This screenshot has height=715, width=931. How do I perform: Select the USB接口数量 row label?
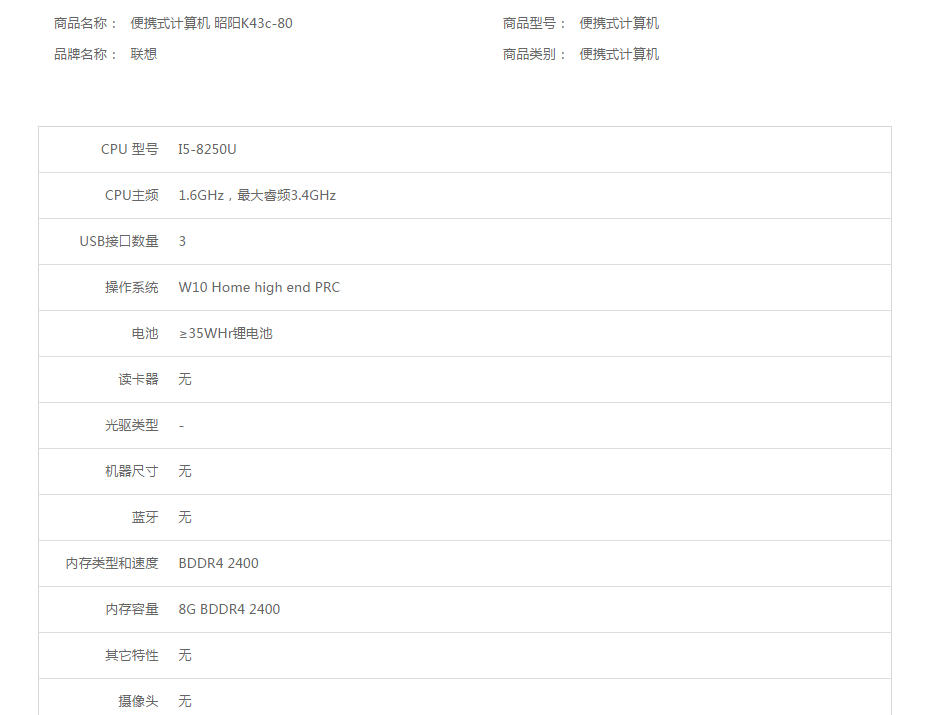pos(119,241)
